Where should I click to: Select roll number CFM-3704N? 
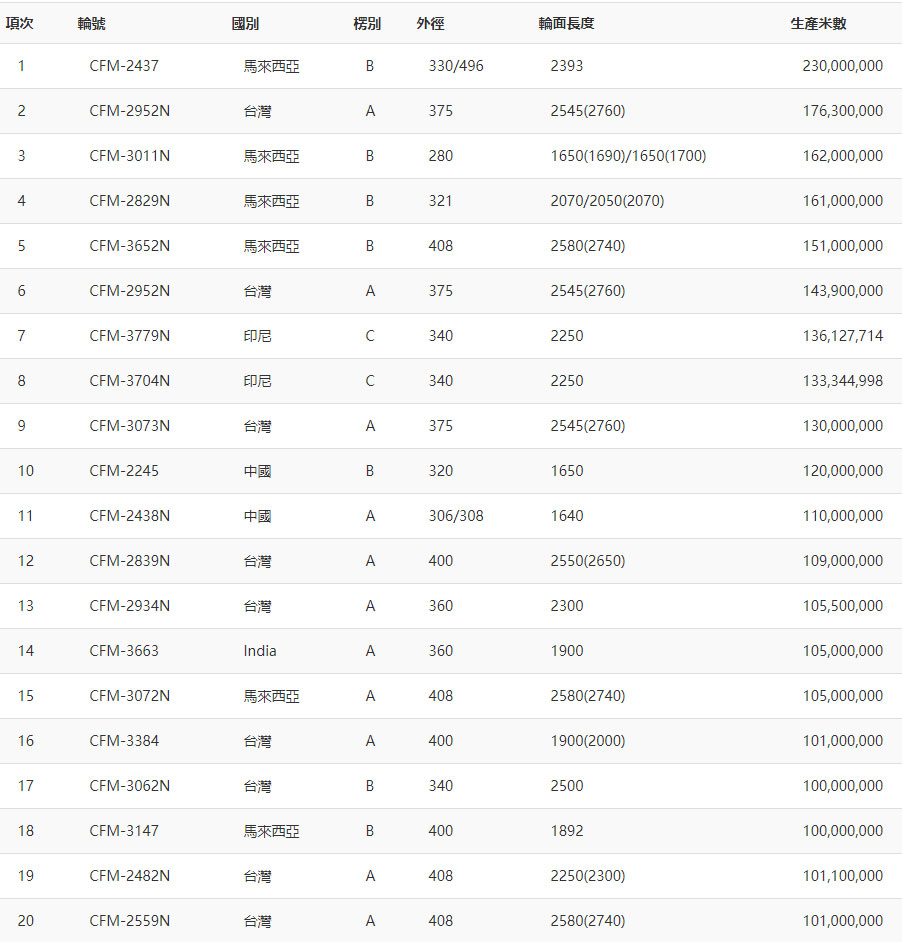130,380
